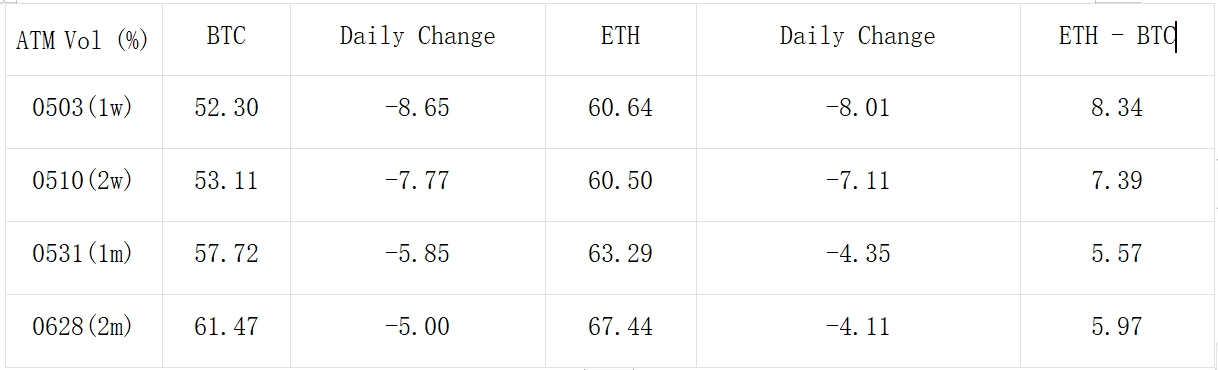Click the 0531(1m) row label cell

point(82,257)
